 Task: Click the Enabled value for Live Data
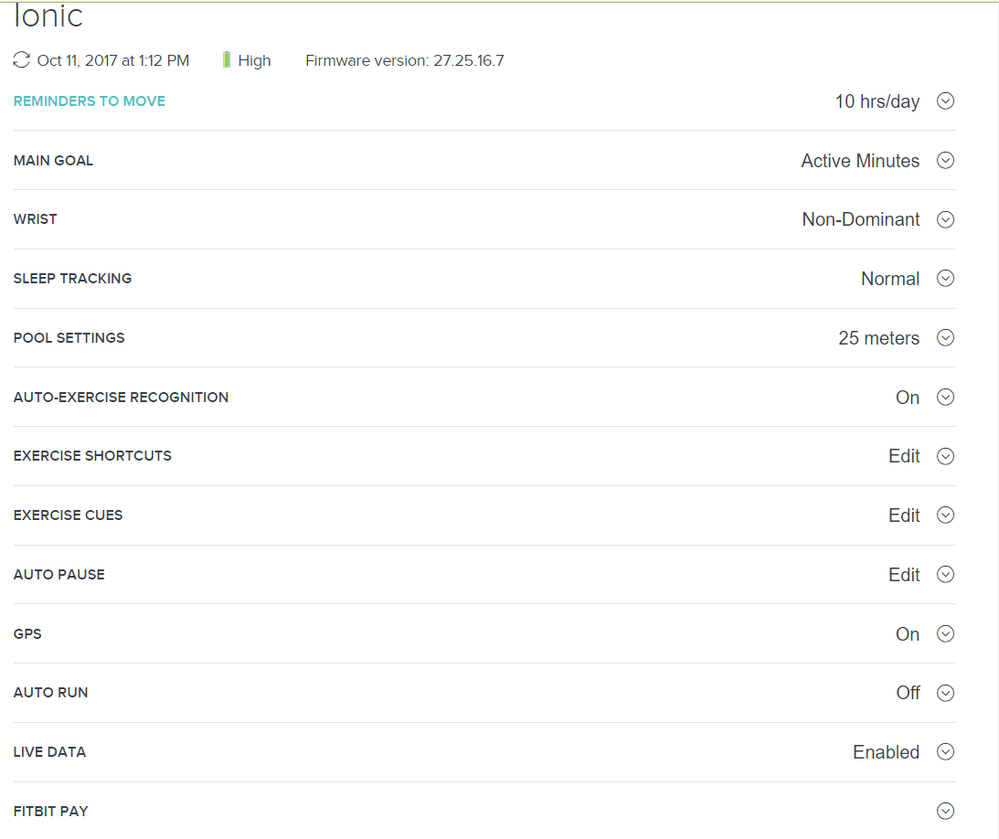click(x=886, y=752)
